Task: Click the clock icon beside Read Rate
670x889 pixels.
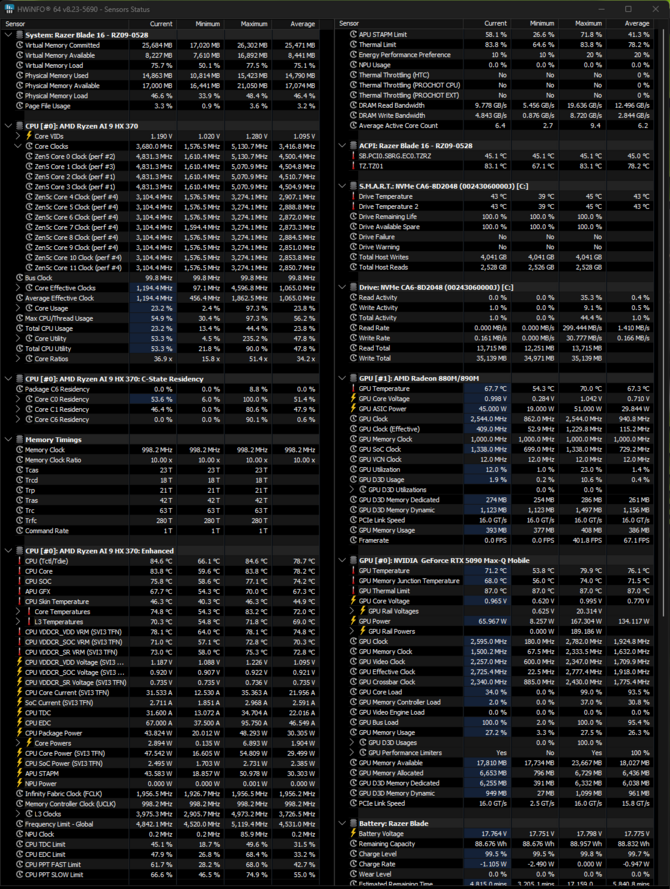Action: point(353,328)
